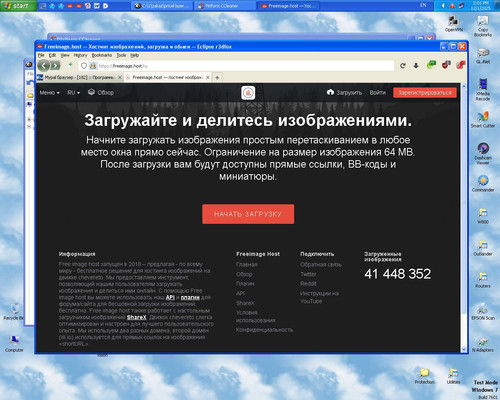
Task: Open the Плагин footer link
Action: click(245, 284)
